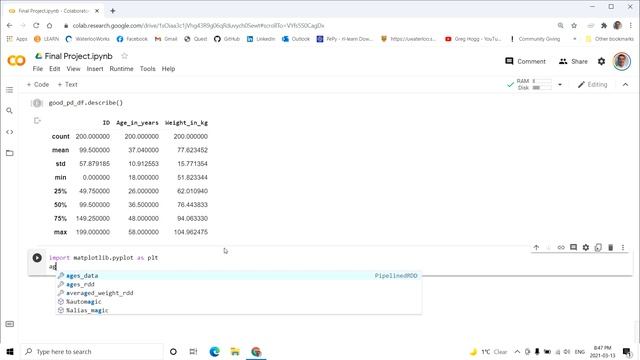
Task: Open the Windows Start menu
Action: tap(10, 351)
